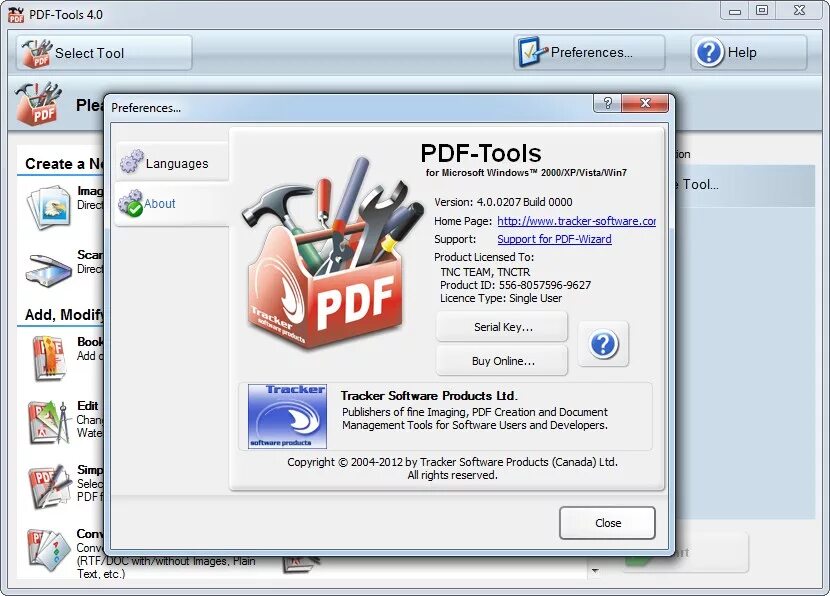Click the Copyright 2004-2012 notice text
Image resolution: width=830 pixels, height=596 pixels.
452,462
